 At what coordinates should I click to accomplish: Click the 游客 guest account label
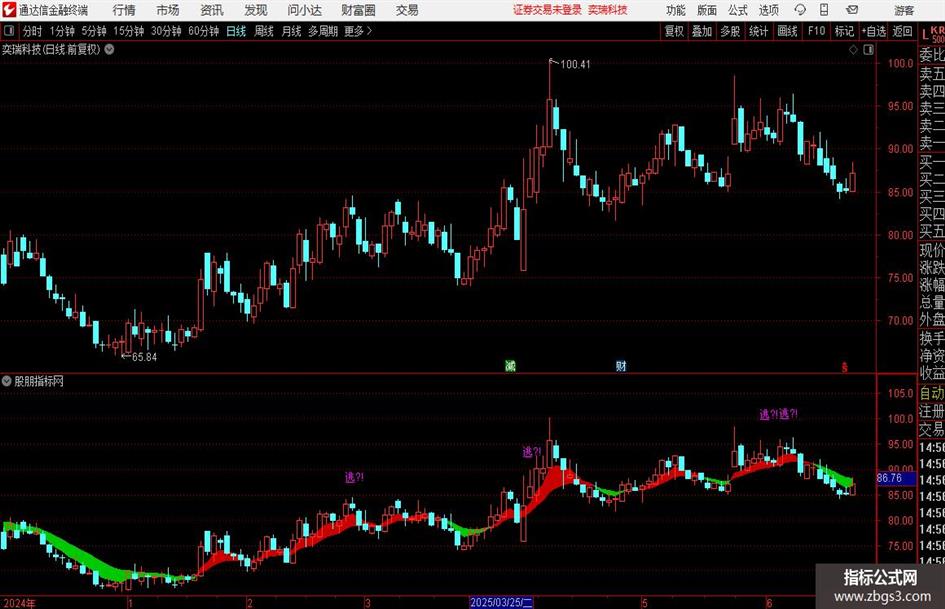[903, 10]
